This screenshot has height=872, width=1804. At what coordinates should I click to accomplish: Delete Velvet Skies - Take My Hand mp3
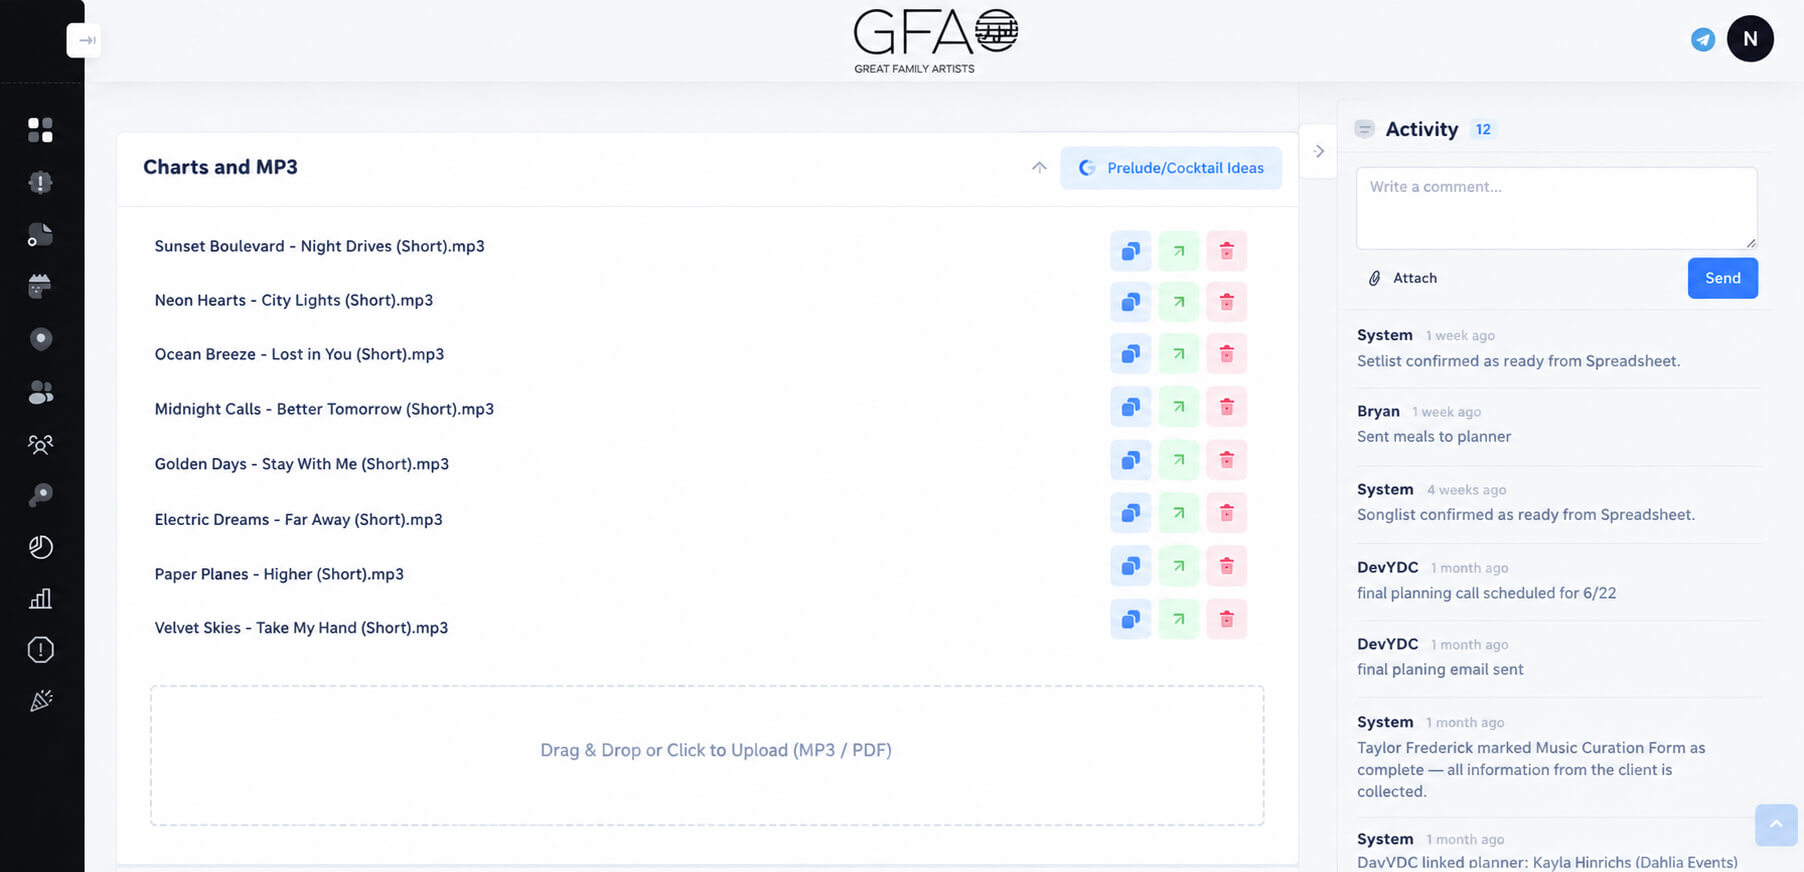1226,619
